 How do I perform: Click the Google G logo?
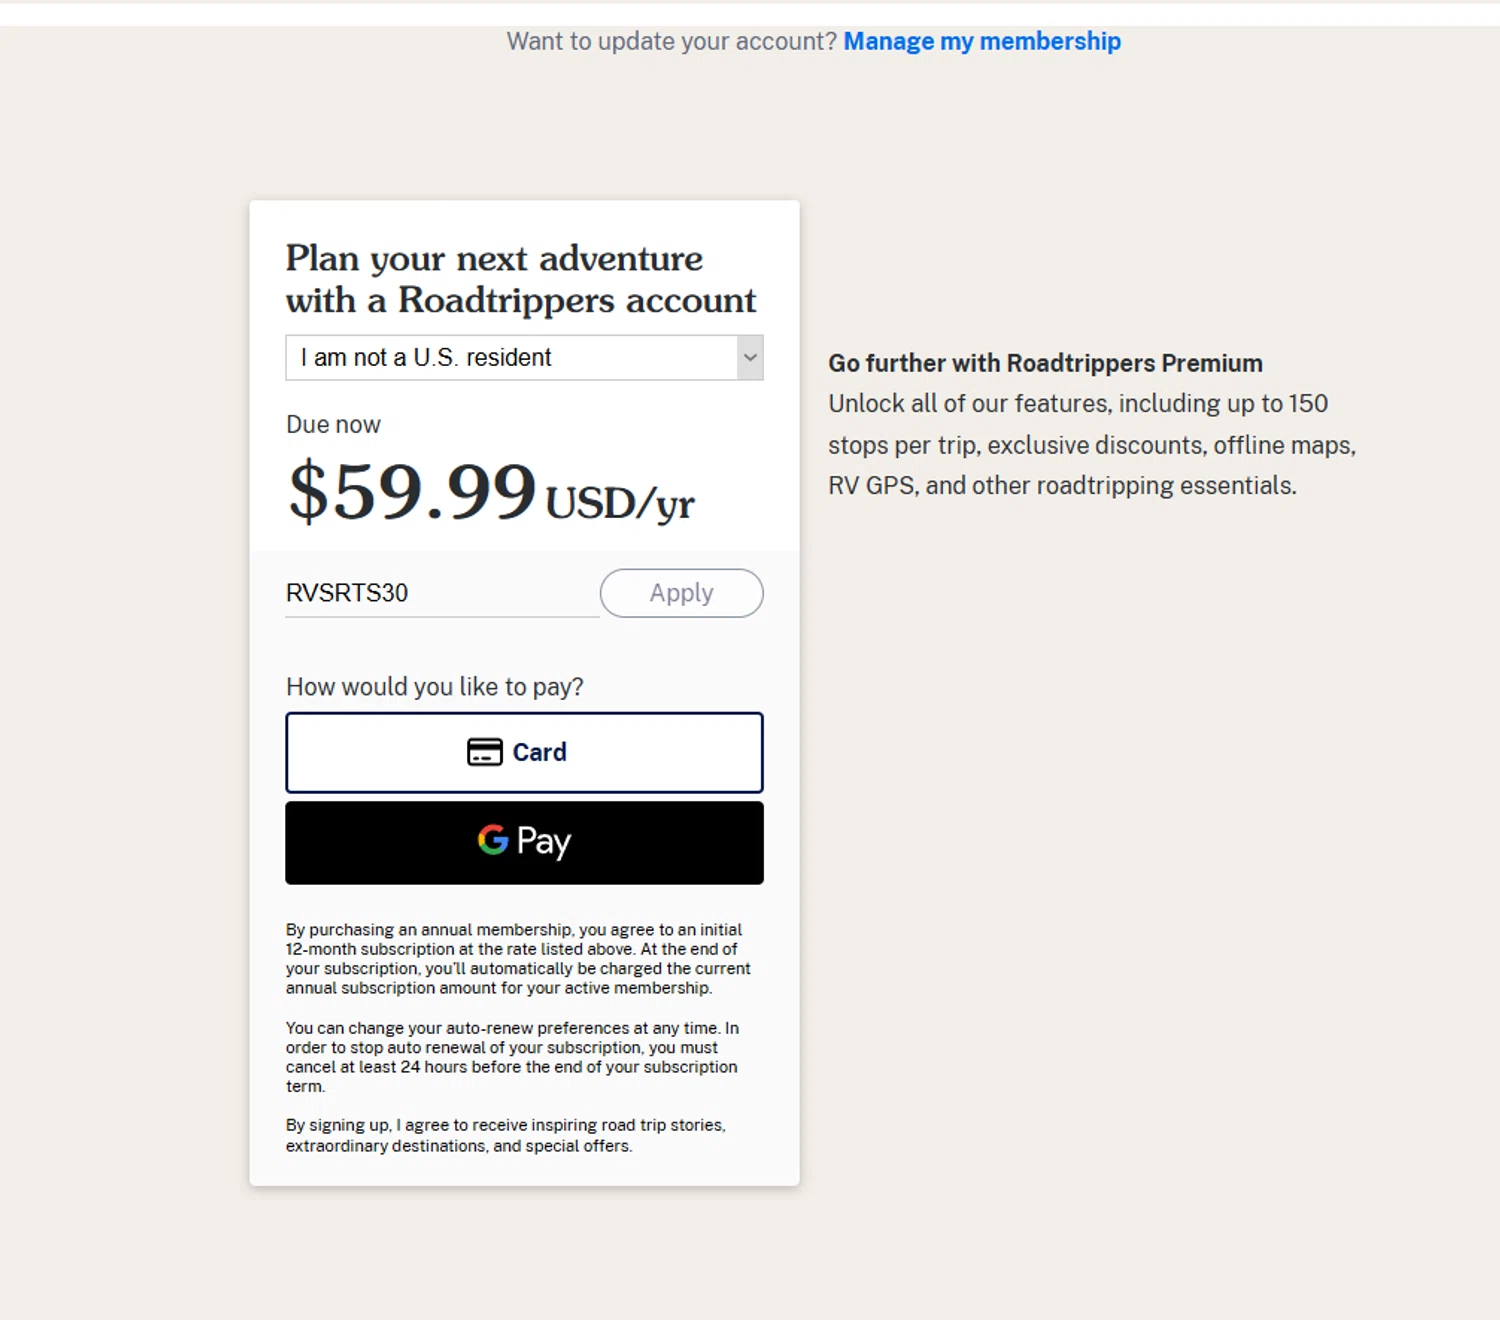coord(493,840)
